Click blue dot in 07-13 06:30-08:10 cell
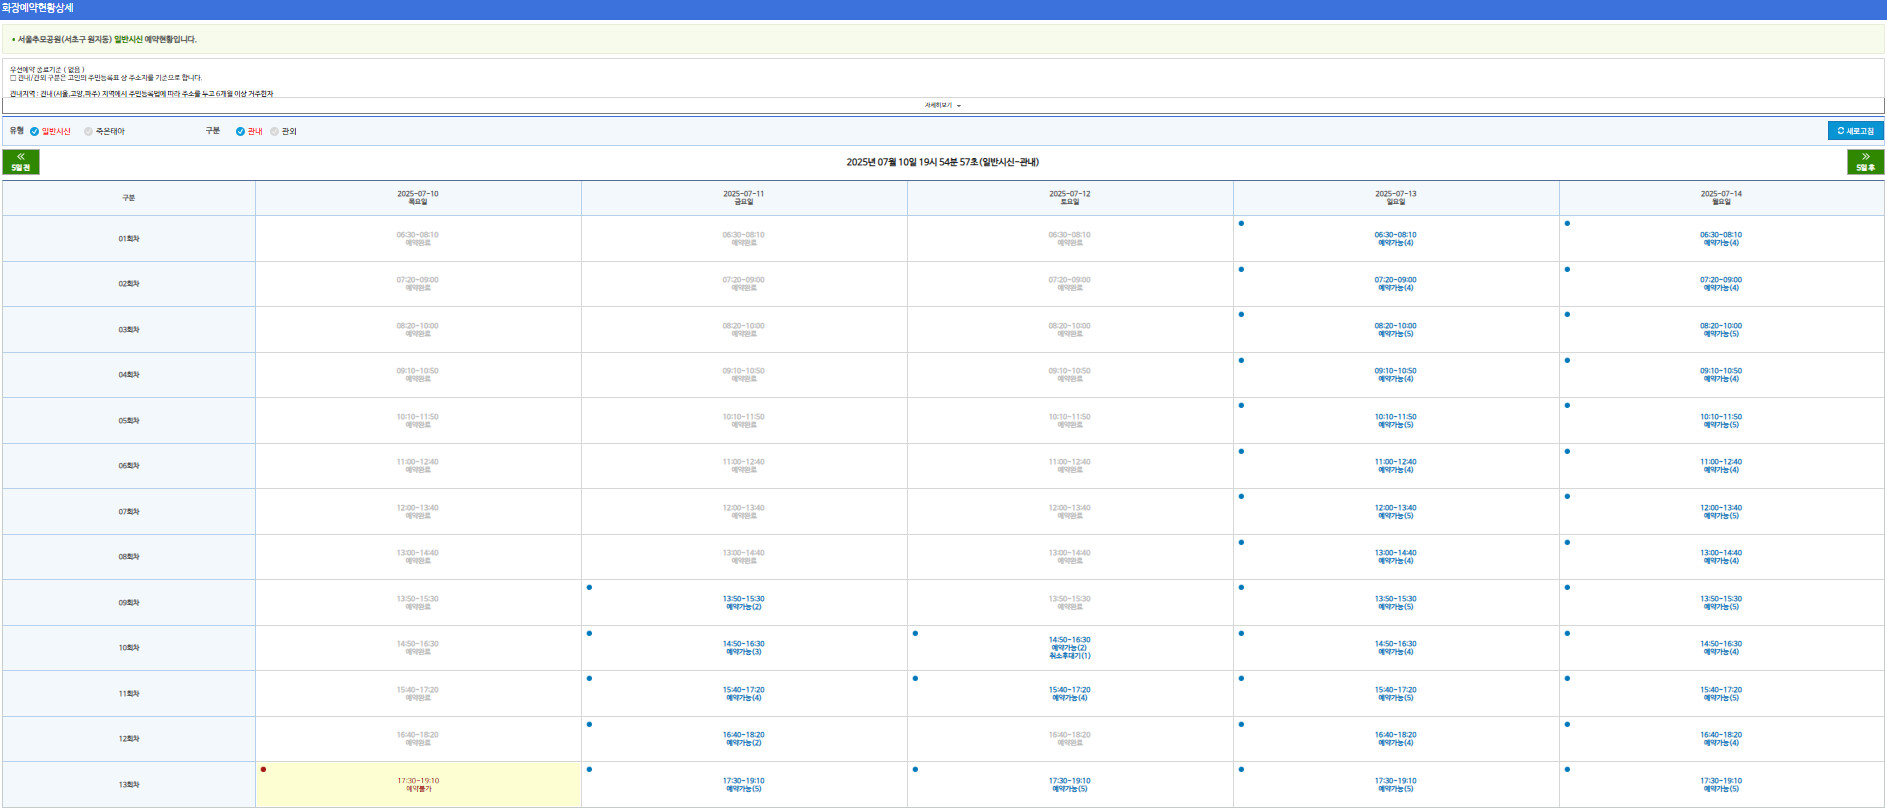The image size is (1887, 808). point(1241,223)
